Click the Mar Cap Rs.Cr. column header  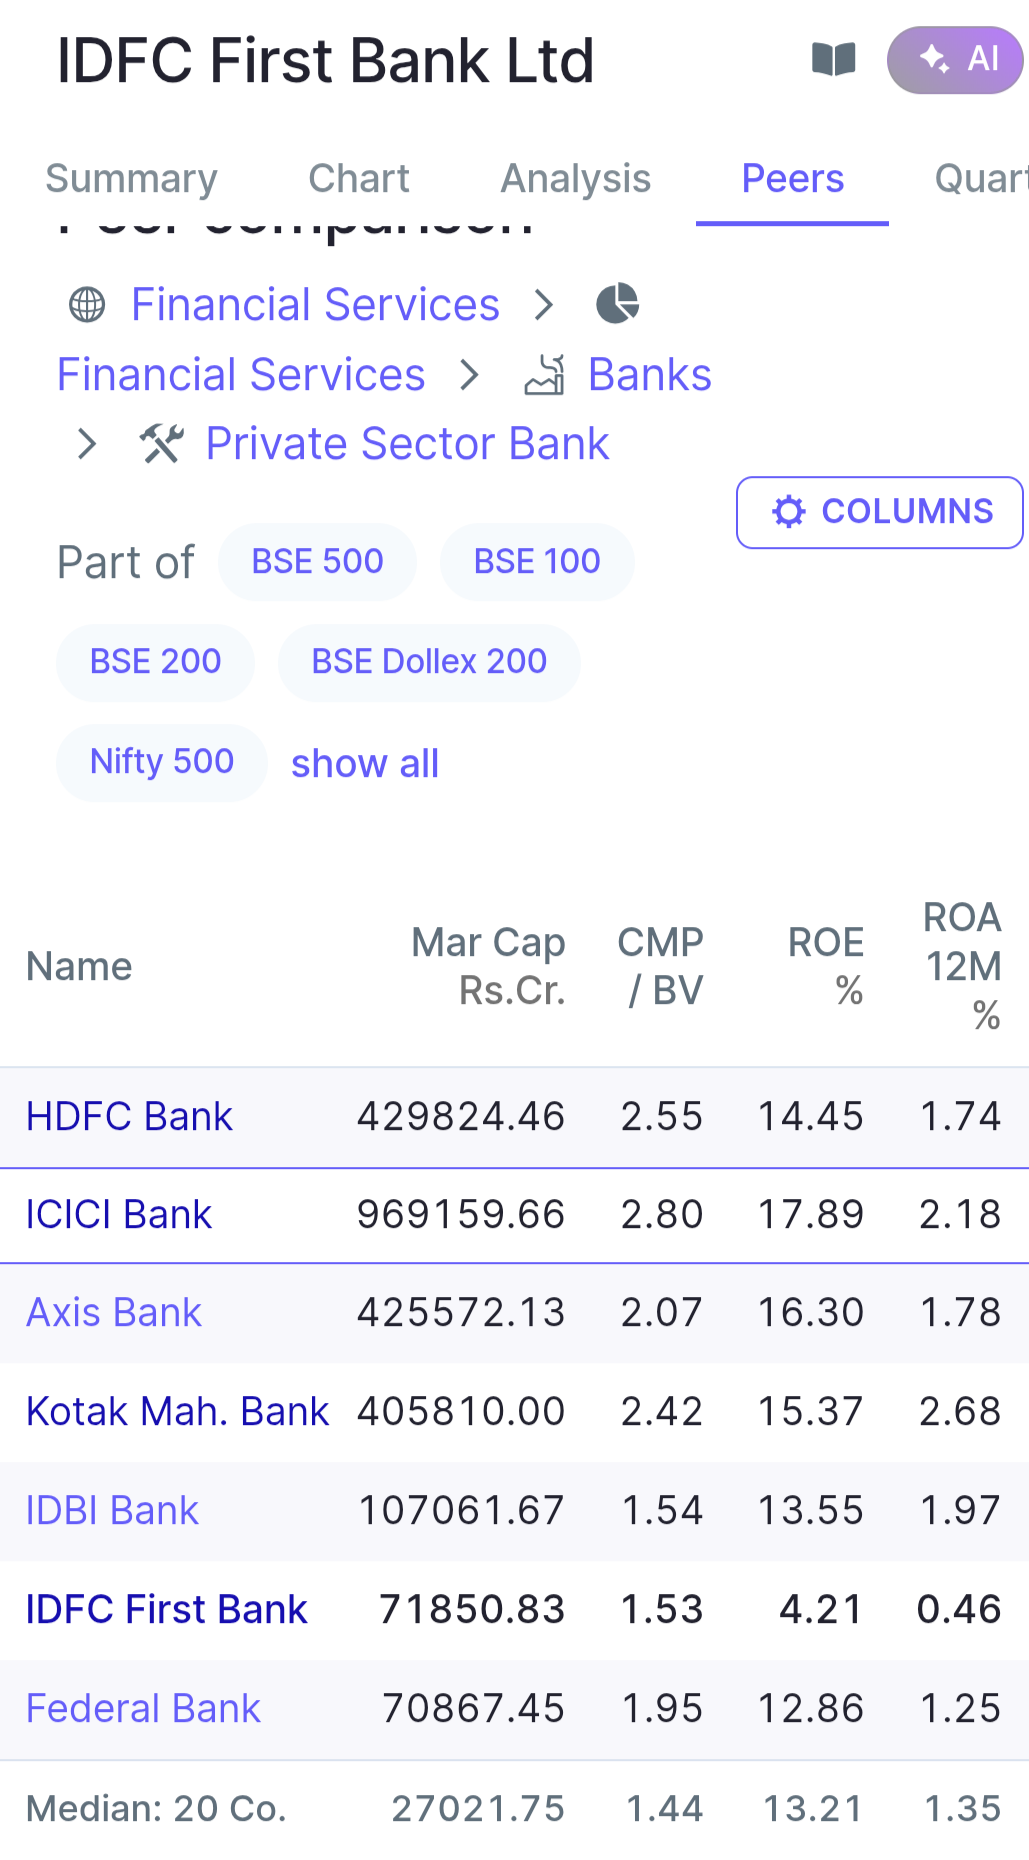[x=488, y=966]
